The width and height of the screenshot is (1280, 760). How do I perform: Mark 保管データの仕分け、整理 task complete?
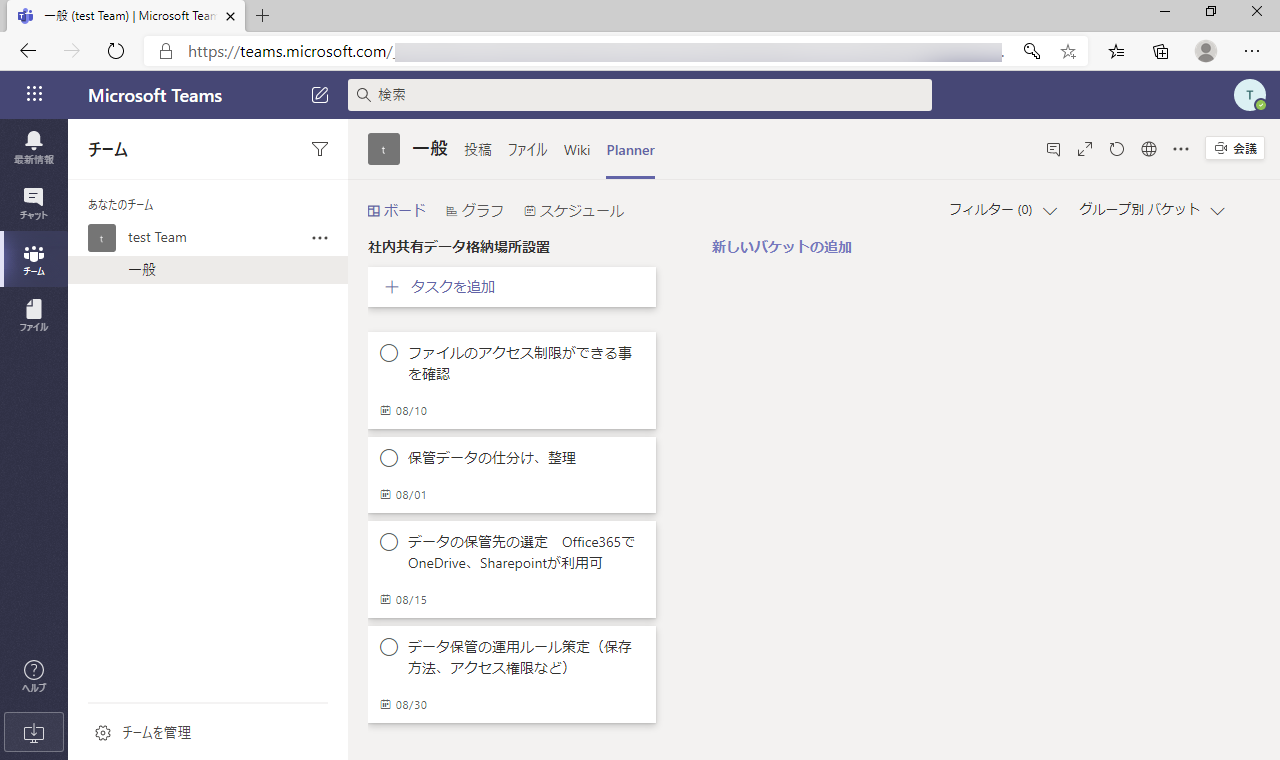click(390, 458)
